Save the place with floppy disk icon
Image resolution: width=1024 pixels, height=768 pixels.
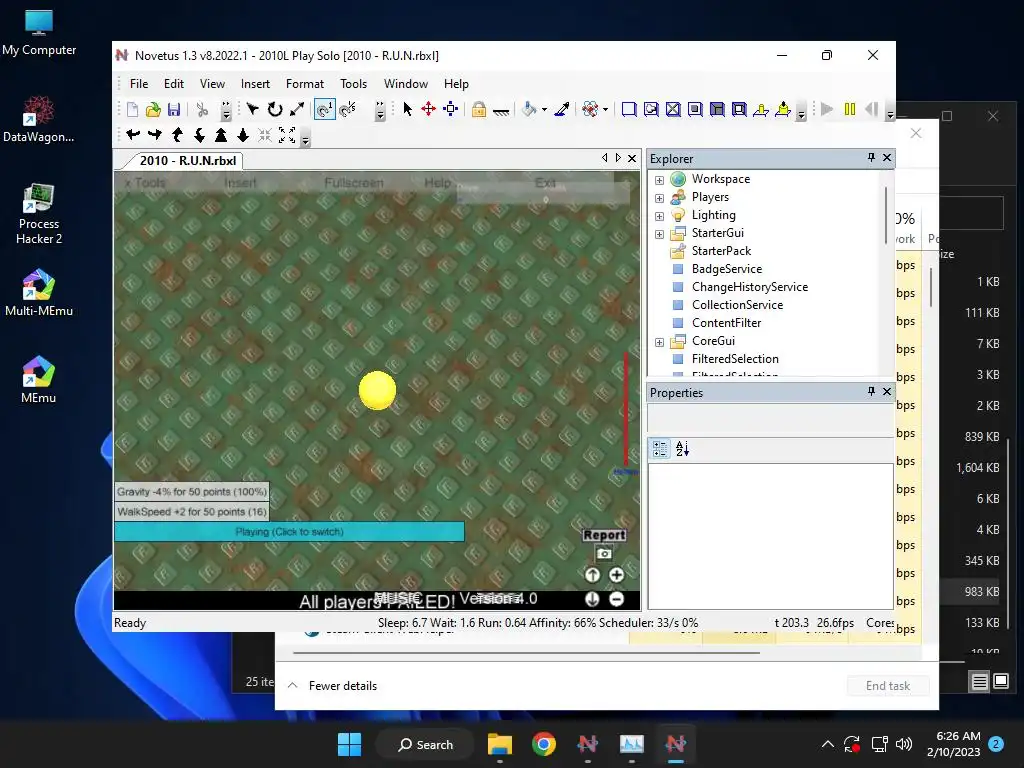174,109
